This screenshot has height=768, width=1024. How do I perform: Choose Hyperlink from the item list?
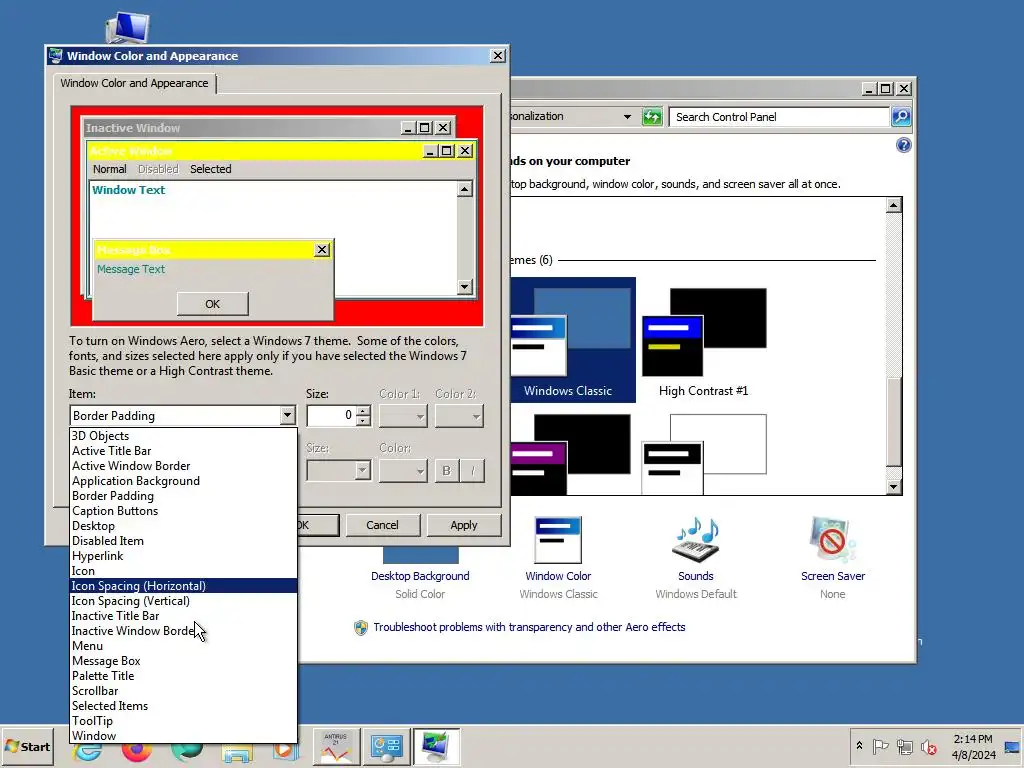[x=184, y=556]
